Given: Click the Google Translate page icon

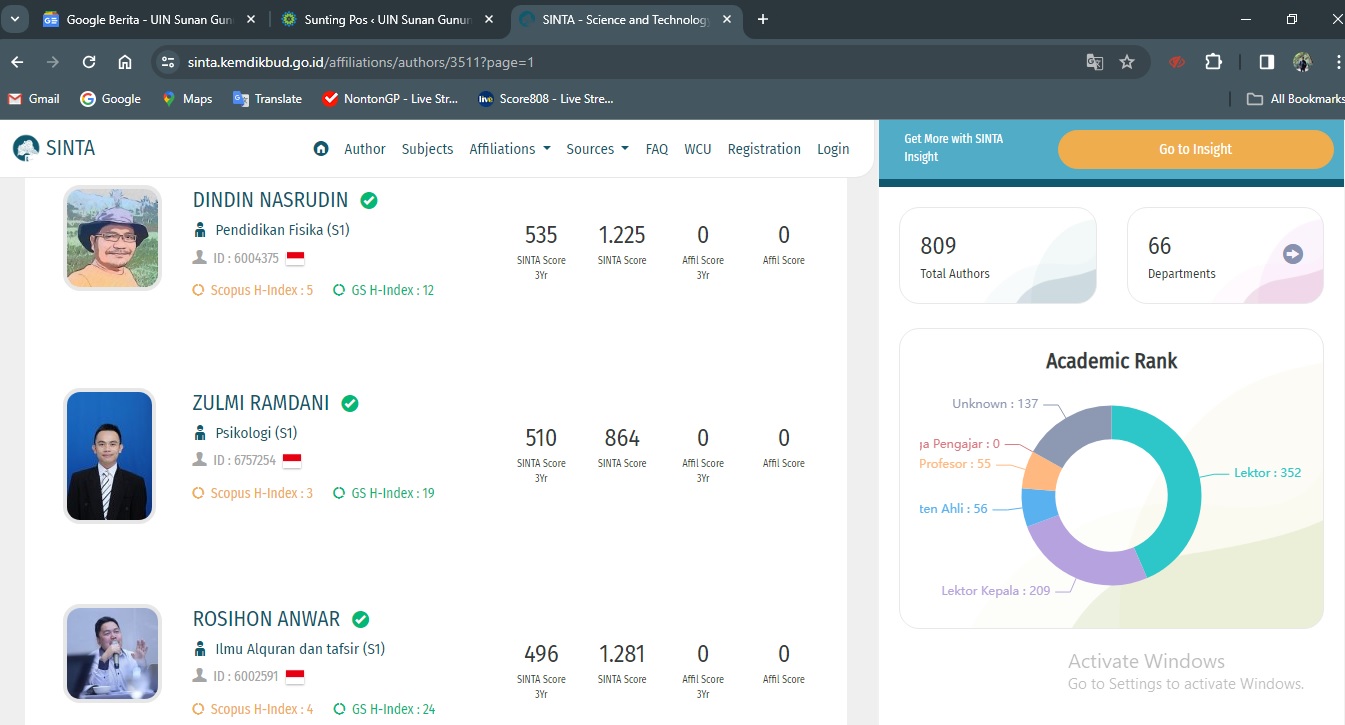Looking at the screenshot, I should [1095, 62].
